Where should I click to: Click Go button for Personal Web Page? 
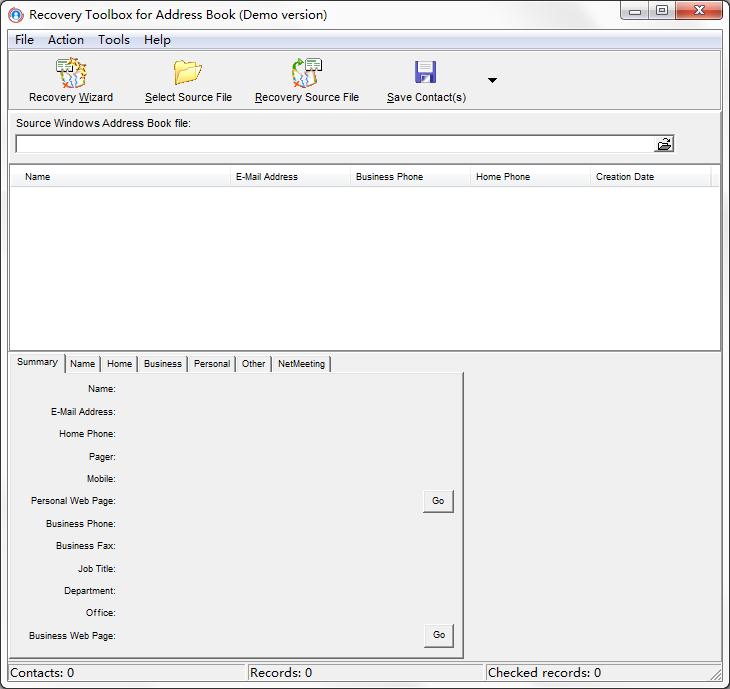(x=438, y=501)
